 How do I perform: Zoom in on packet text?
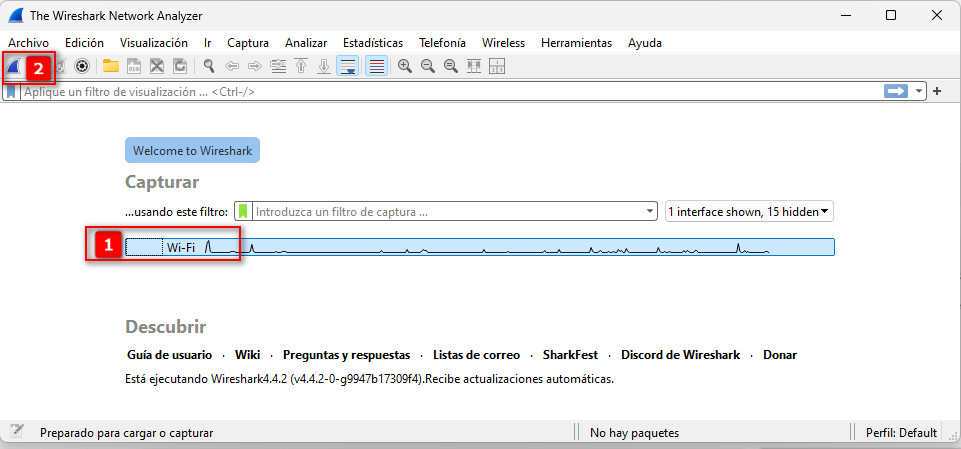point(405,67)
